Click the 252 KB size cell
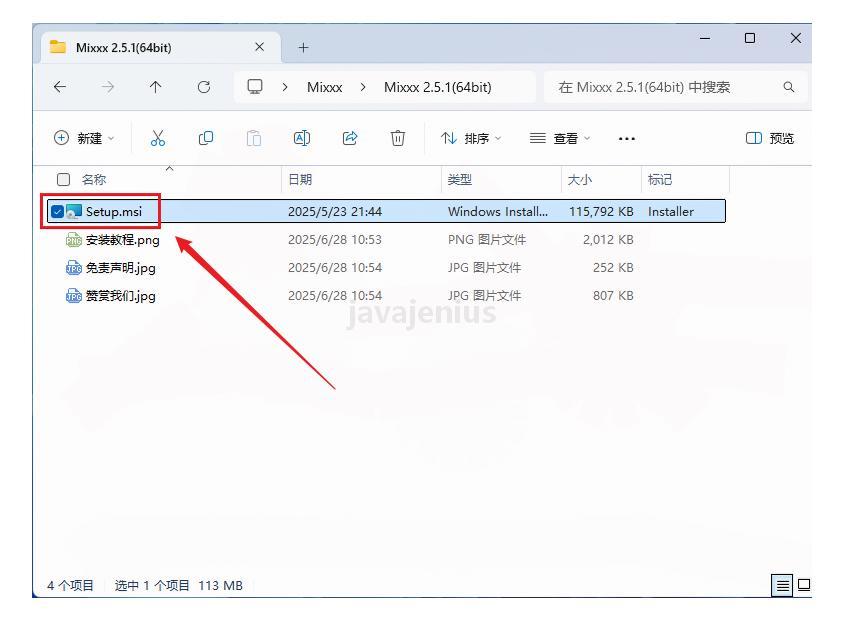 click(613, 267)
